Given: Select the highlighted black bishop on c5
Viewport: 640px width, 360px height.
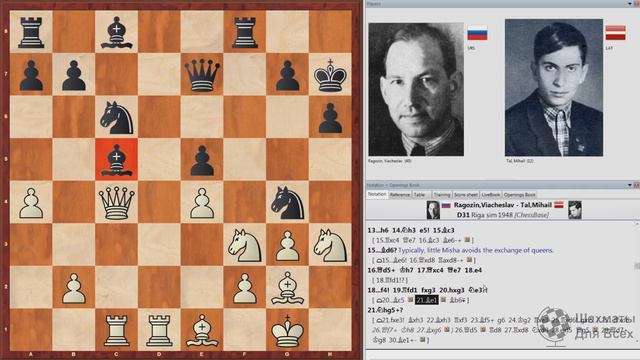Looking at the screenshot, I should click(117, 160).
